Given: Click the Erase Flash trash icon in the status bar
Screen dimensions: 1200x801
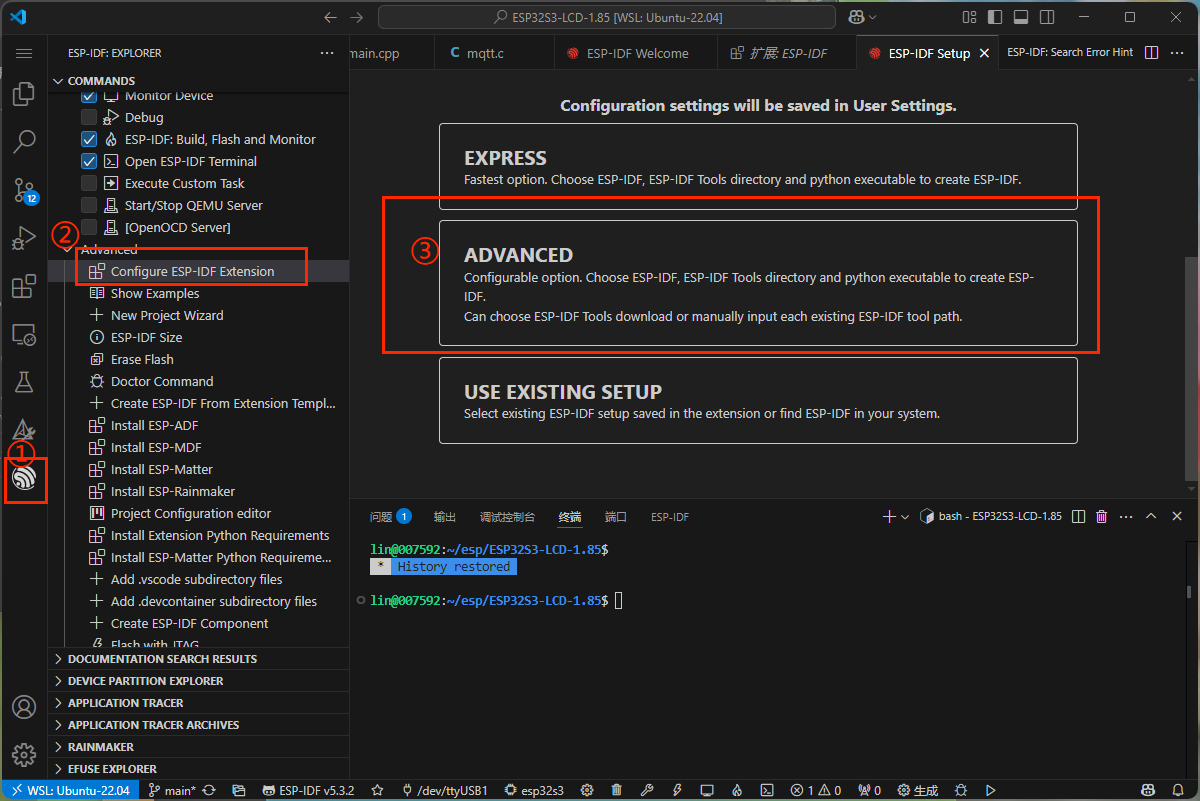Looking at the screenshot, I should pos(616,789).
